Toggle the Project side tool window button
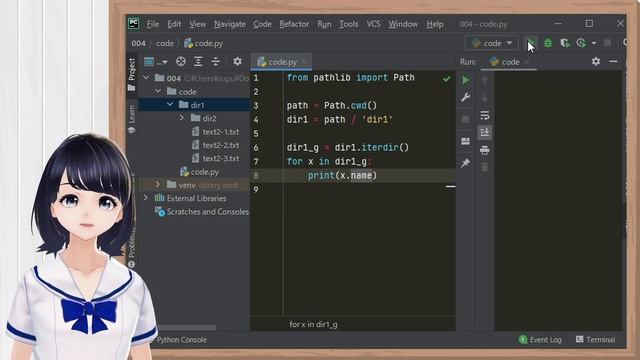The height and width of the screenshot is (360, 640). 131,75
